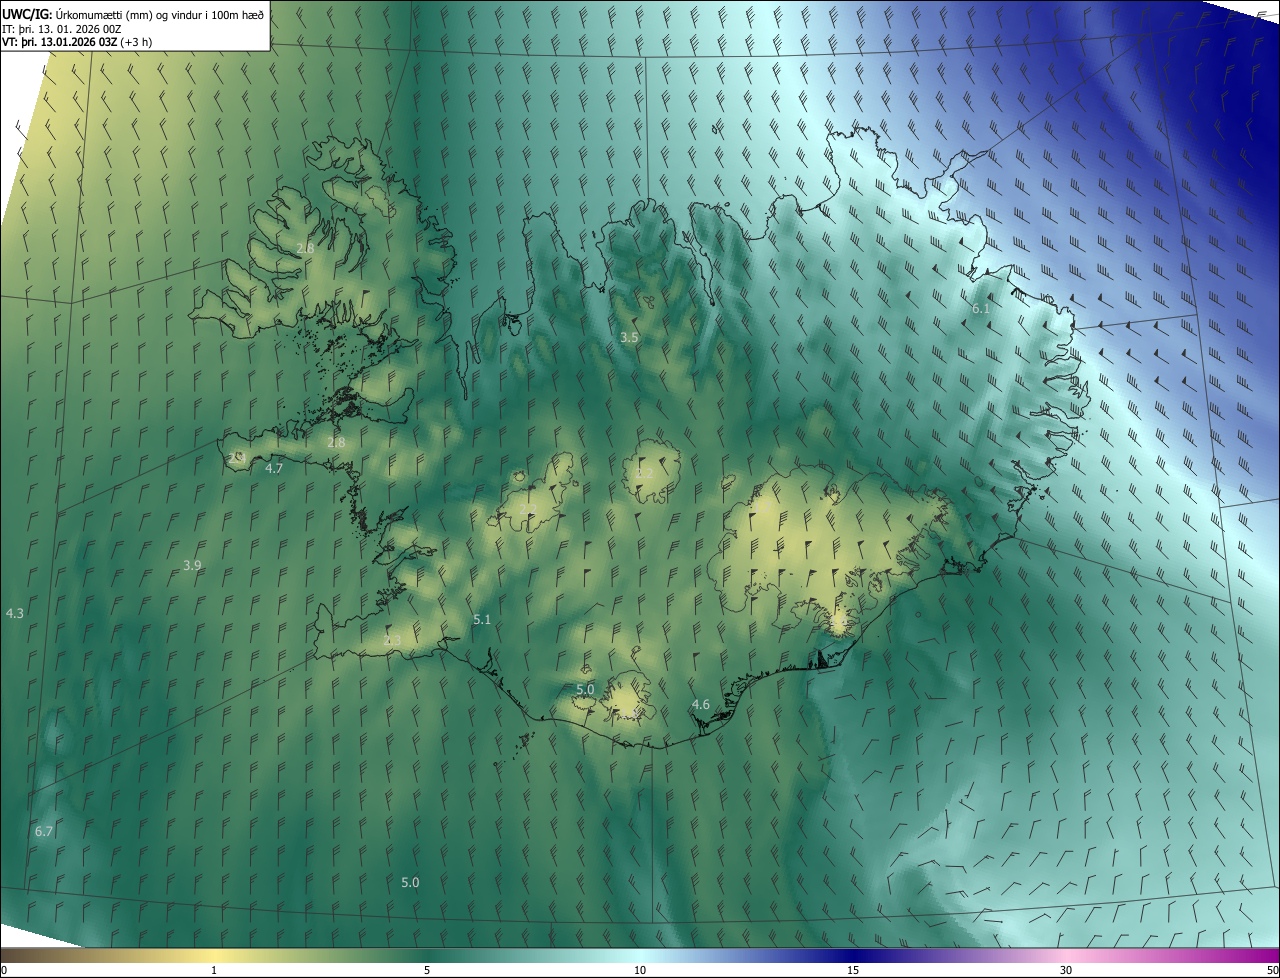Click the 4.6 value label on the south coast
Viewport: 1280px width, 978px height.
pyautogui.click(x=701, y=705)
